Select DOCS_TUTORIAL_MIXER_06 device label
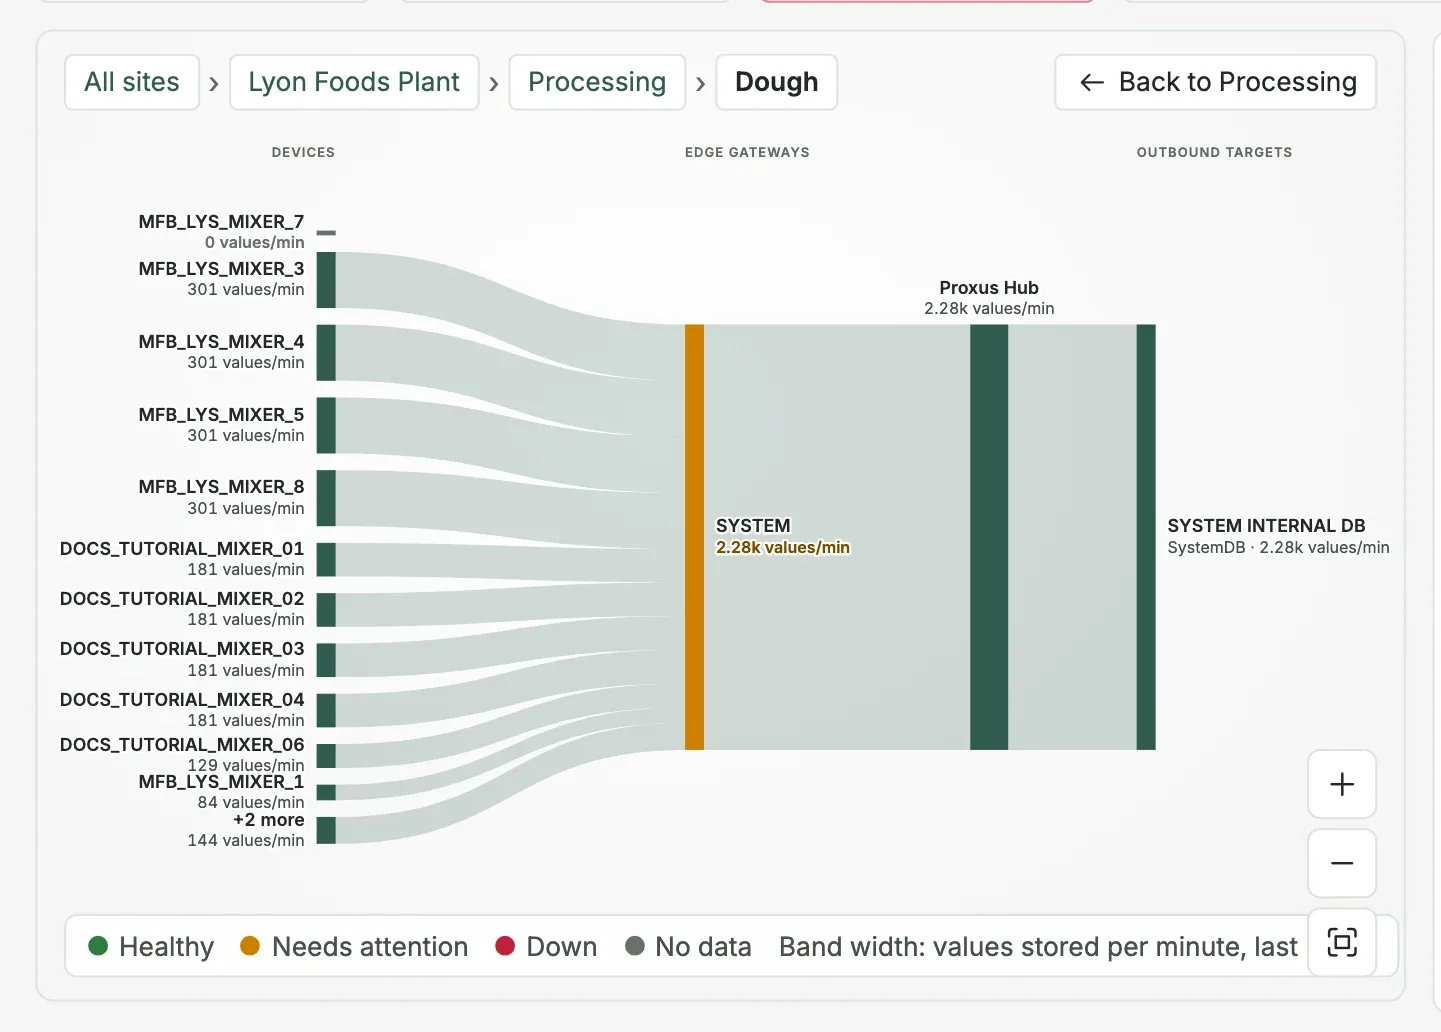 click(x=182, y=745)
